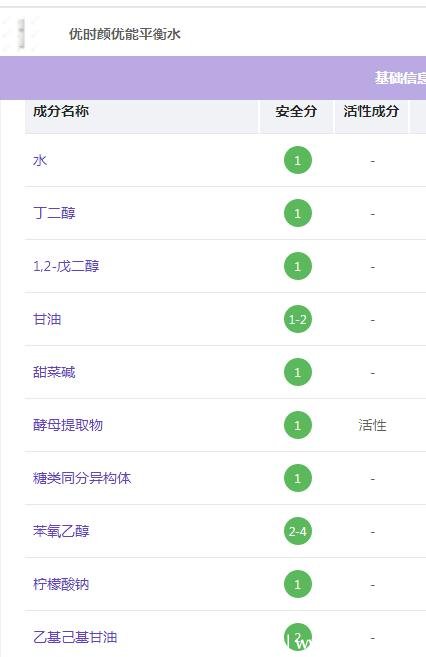Open the 苯氧乙醇 ingredient link
Screen dimensions: 426x657
[x=61, y=531]
